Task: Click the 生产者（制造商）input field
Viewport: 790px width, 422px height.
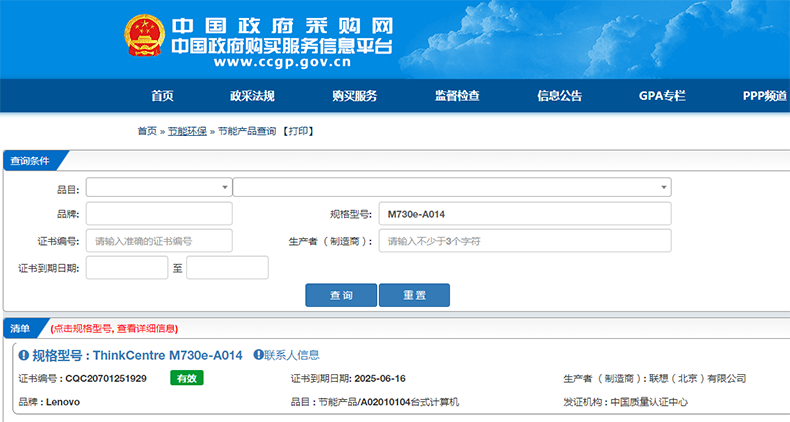Action: 524,241
